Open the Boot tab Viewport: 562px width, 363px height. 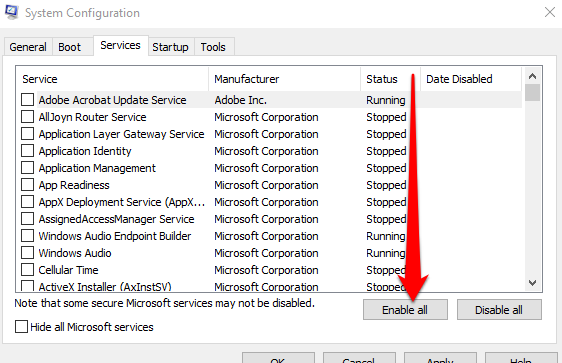(x=70, y=47)
